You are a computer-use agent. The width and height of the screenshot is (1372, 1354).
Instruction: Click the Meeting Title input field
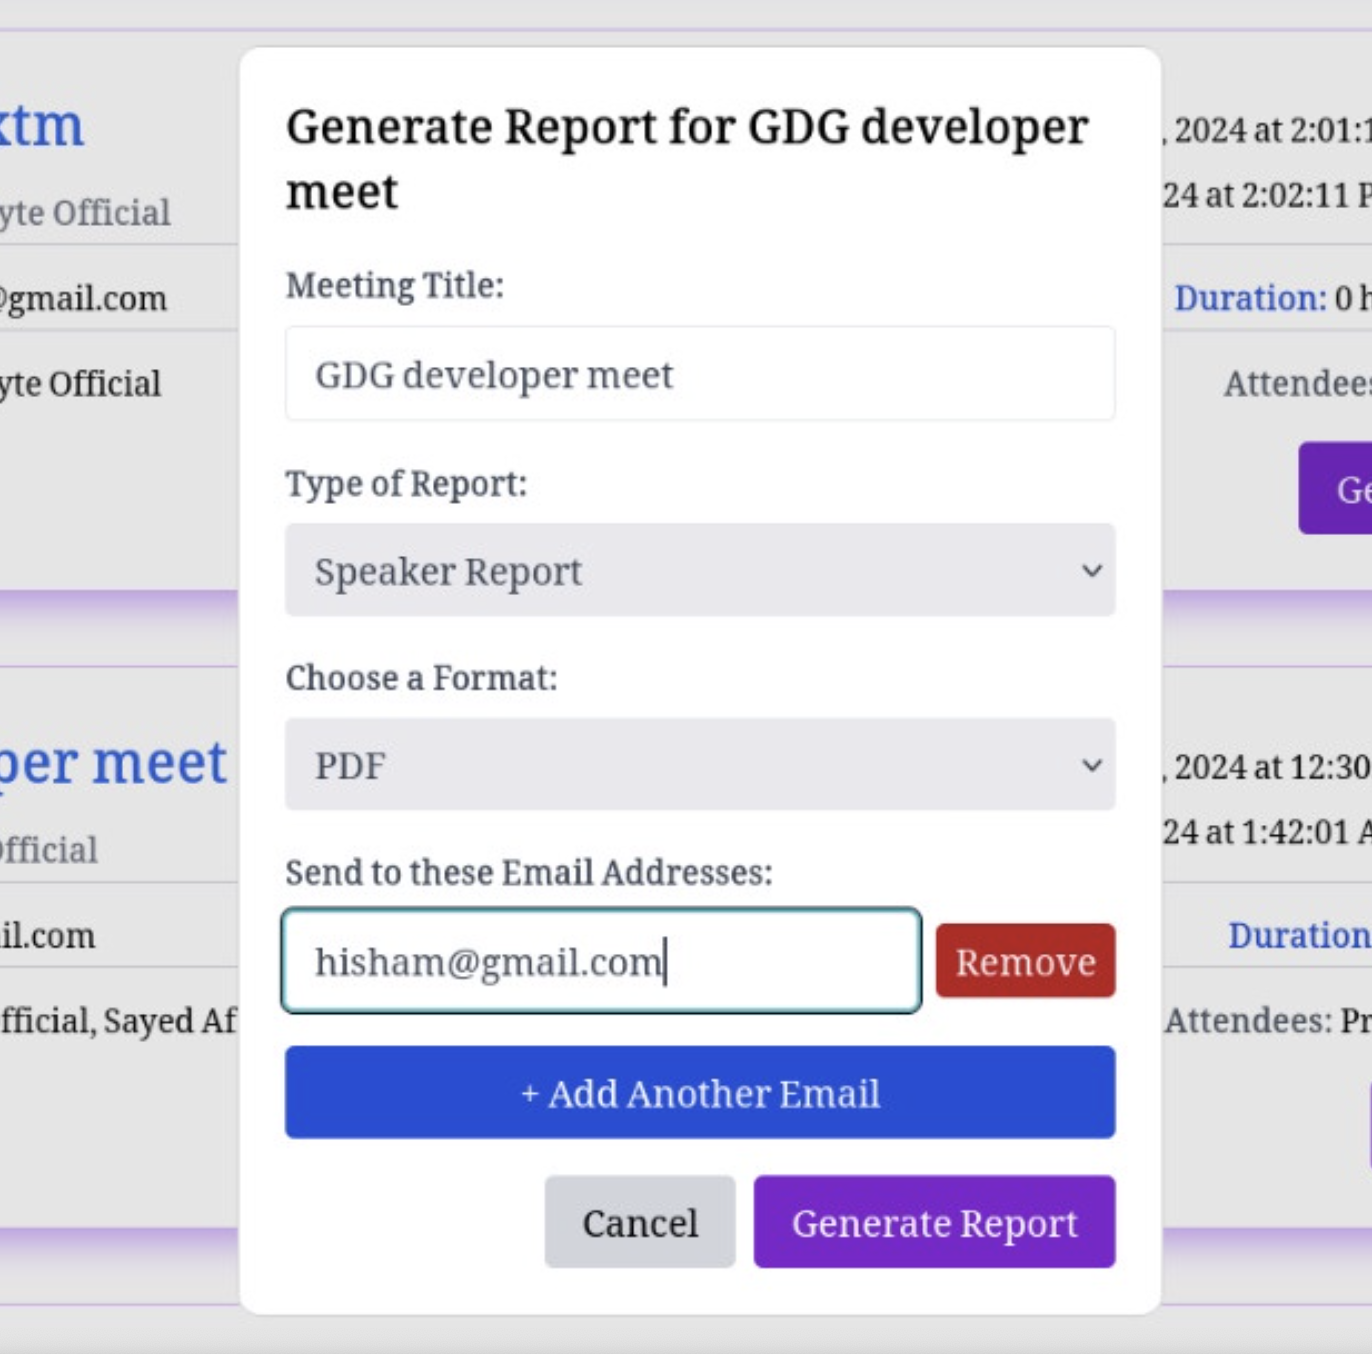coord(699,374)
